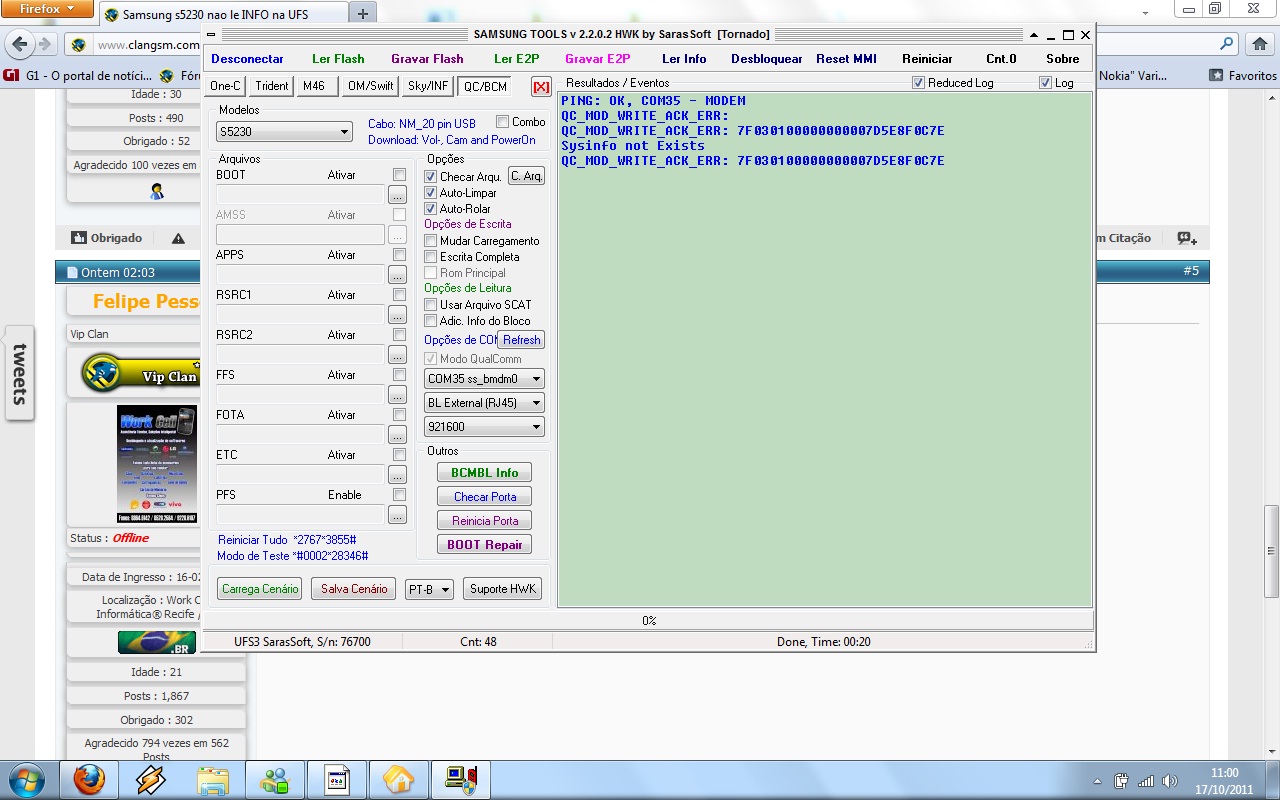Browse for APPS file with ... button
Image resolution: width=1280 pixels, height=800 pixels.
coord(397,275)
